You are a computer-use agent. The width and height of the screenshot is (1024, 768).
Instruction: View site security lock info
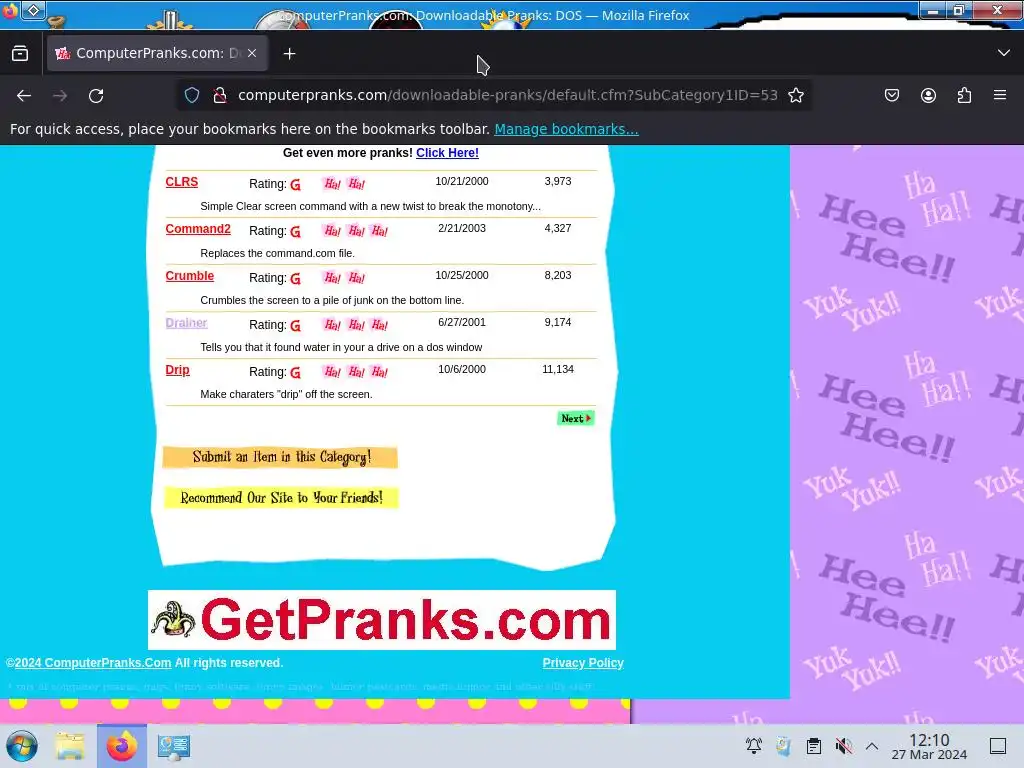pyautogui.click(x=220, y=95)
